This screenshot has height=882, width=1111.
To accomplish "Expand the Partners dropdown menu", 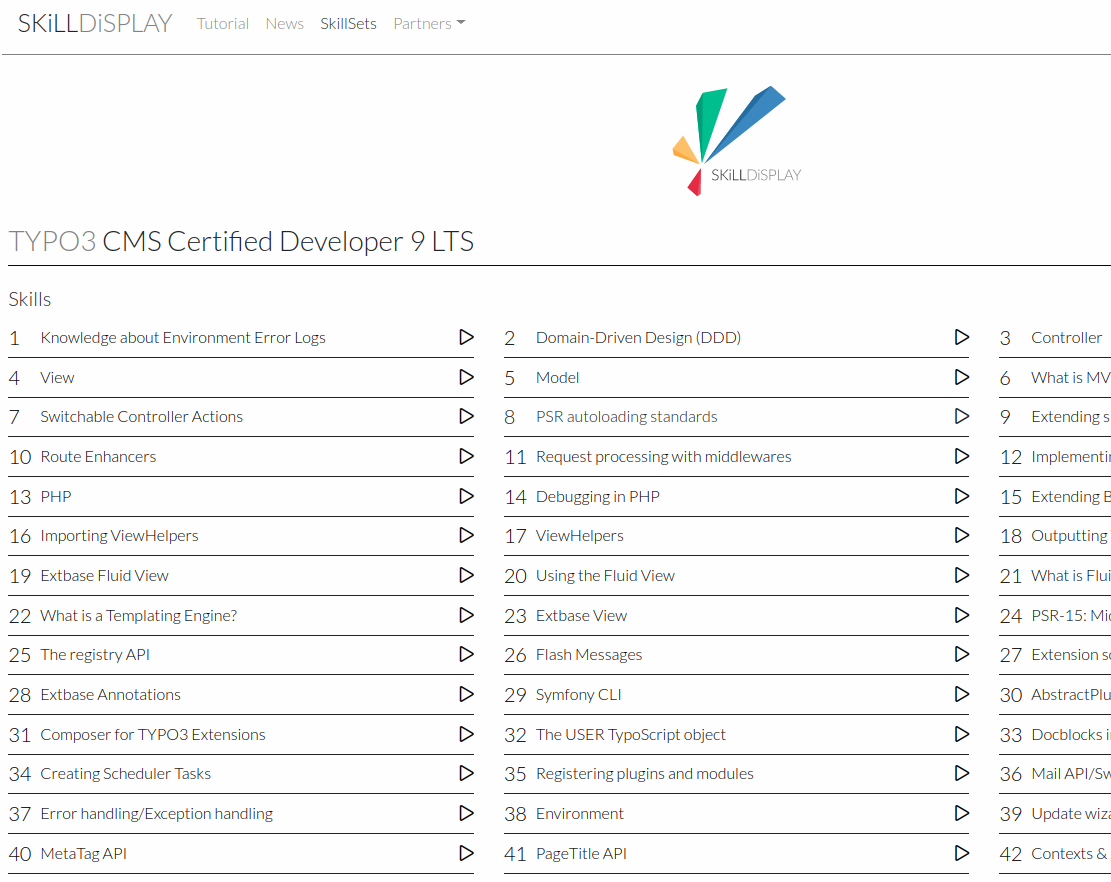I will pos(429,24).
